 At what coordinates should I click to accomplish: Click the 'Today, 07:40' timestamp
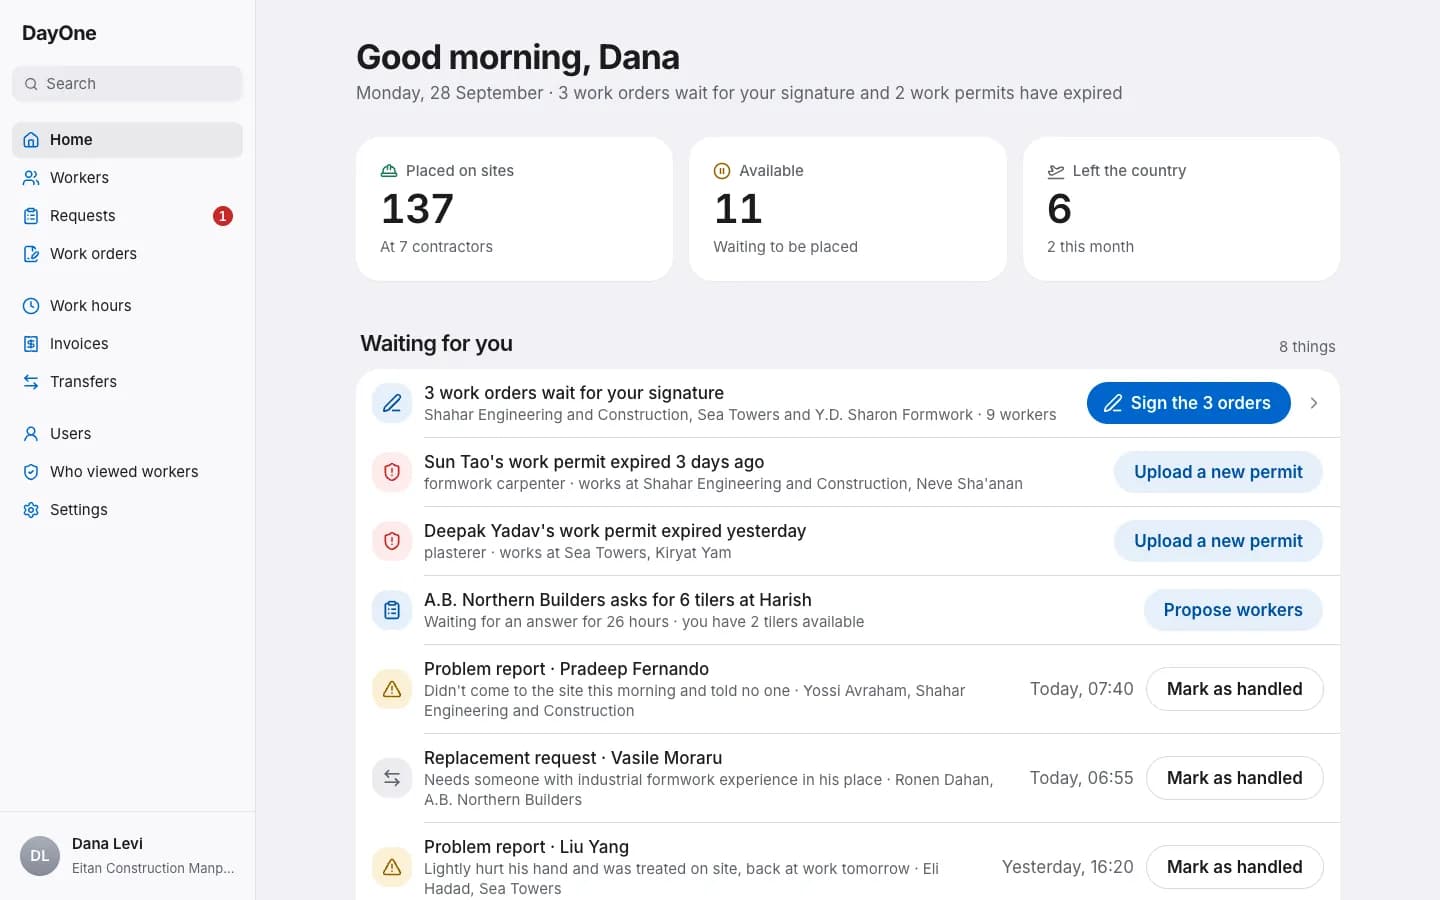1082,689
